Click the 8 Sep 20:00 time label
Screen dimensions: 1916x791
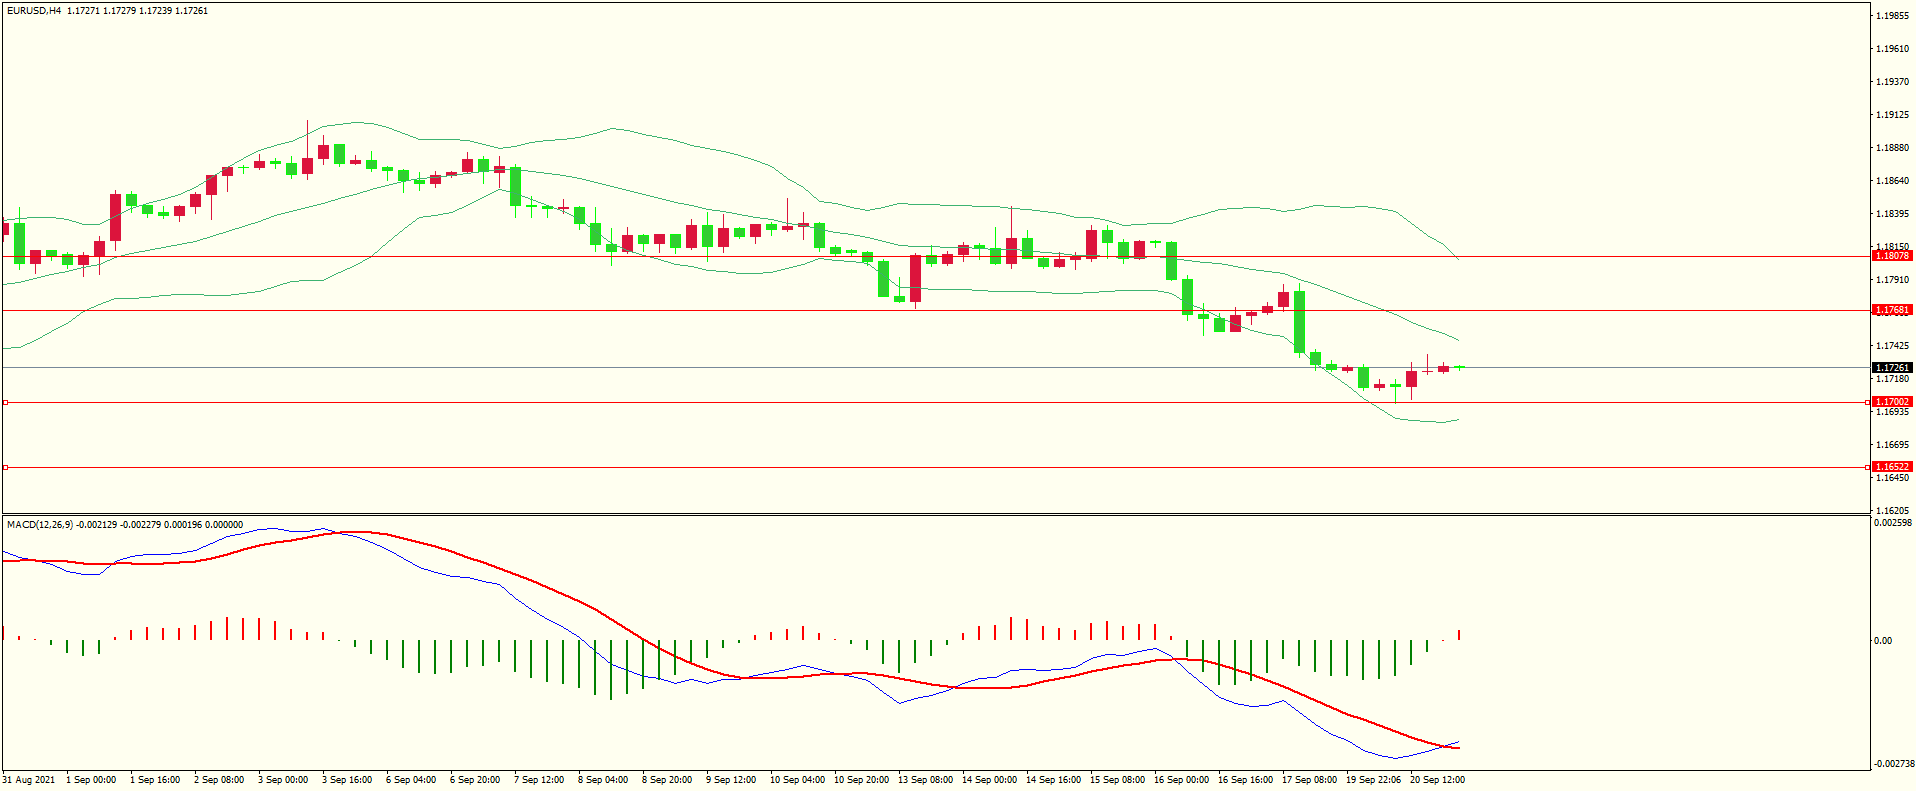667,780
